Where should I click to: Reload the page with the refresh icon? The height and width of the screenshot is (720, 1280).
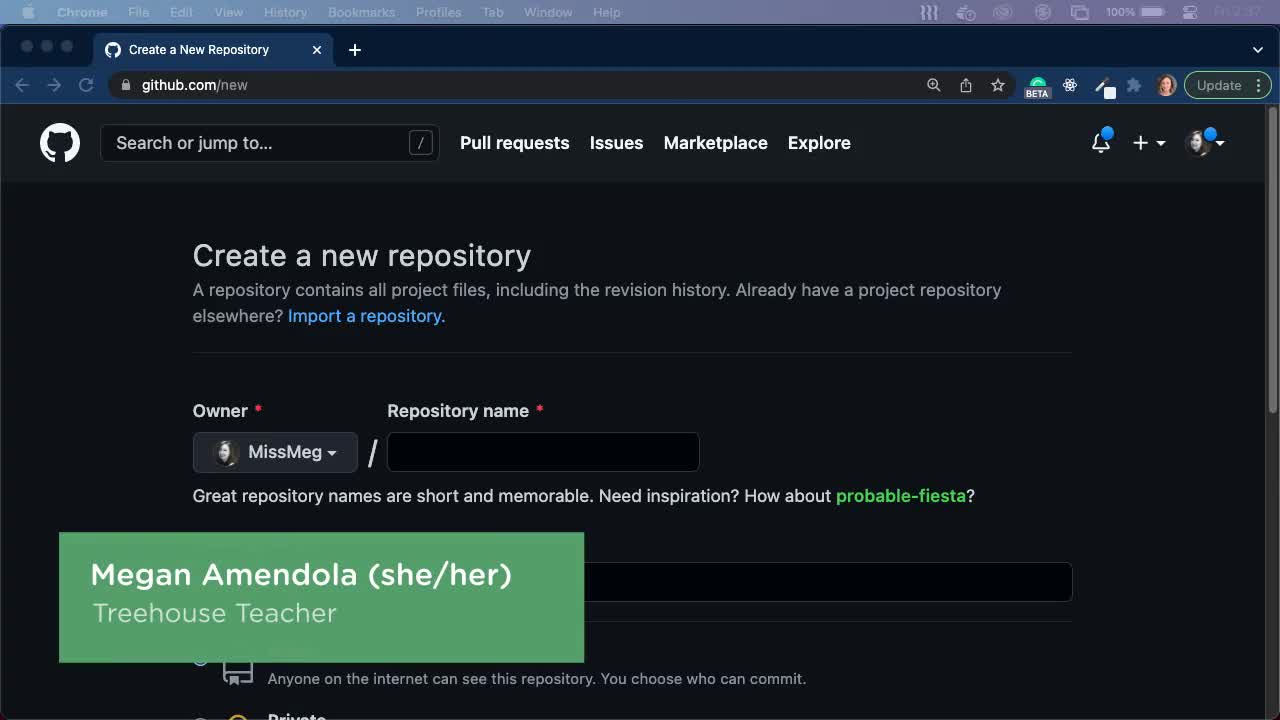pos(86,85)
